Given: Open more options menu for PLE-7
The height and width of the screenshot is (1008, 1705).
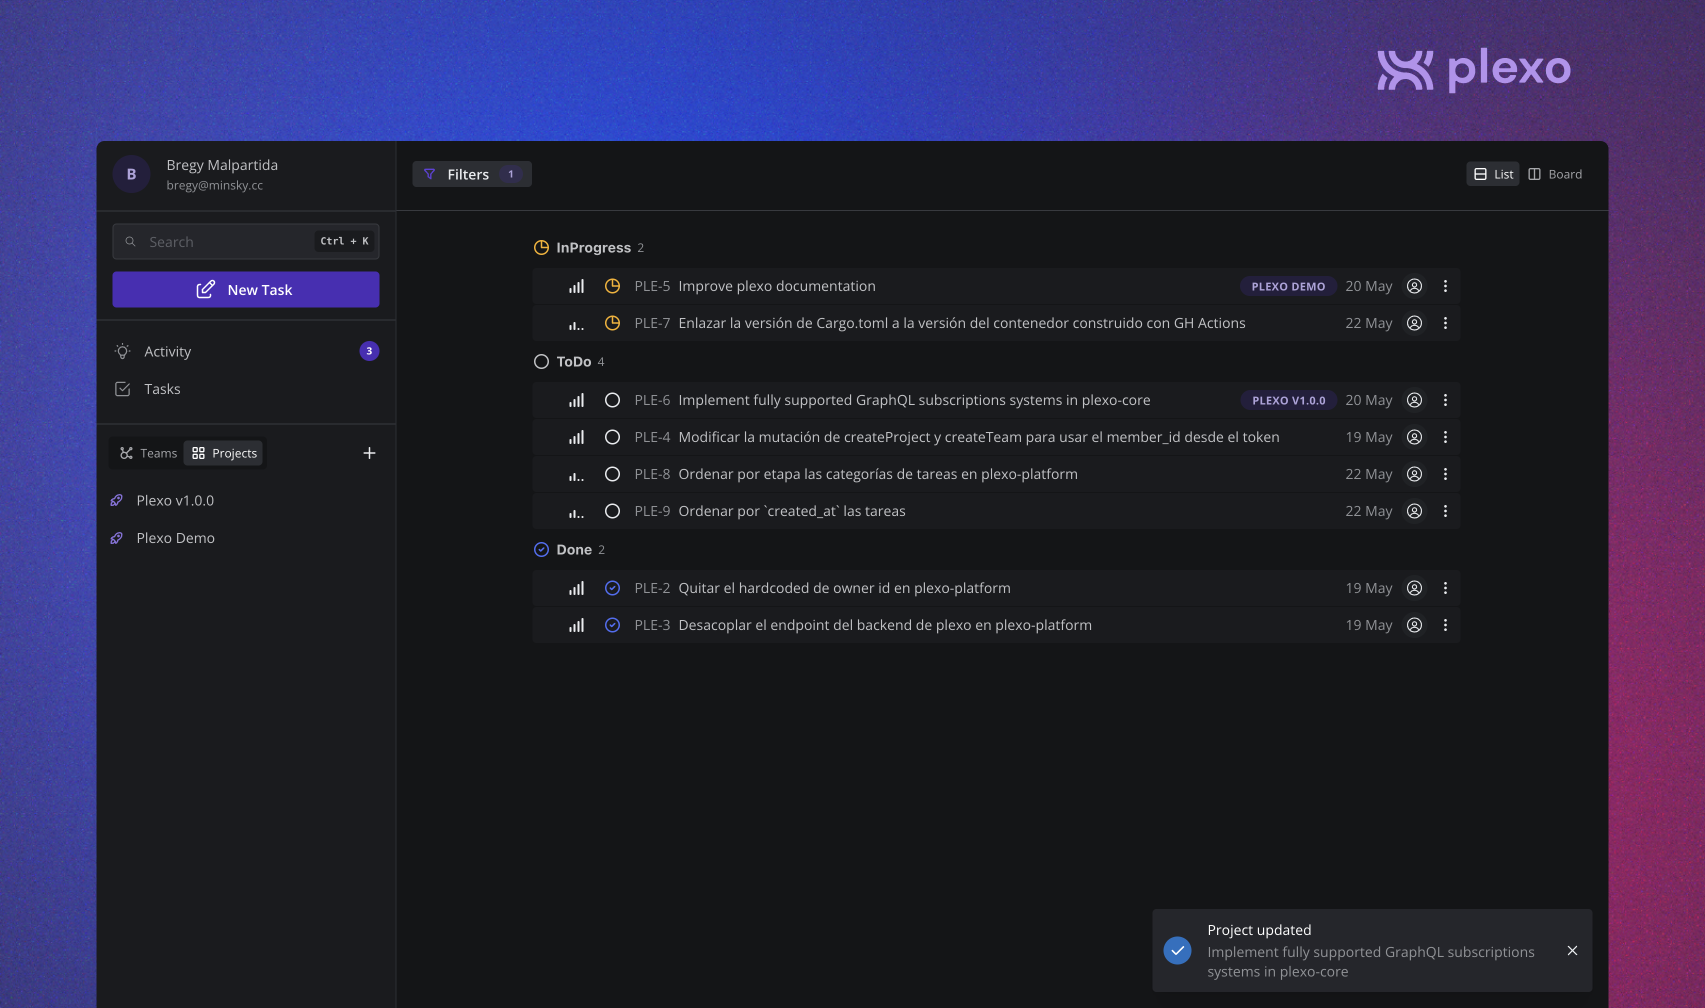Looking at the screenshot, I should coord(1445,323).
